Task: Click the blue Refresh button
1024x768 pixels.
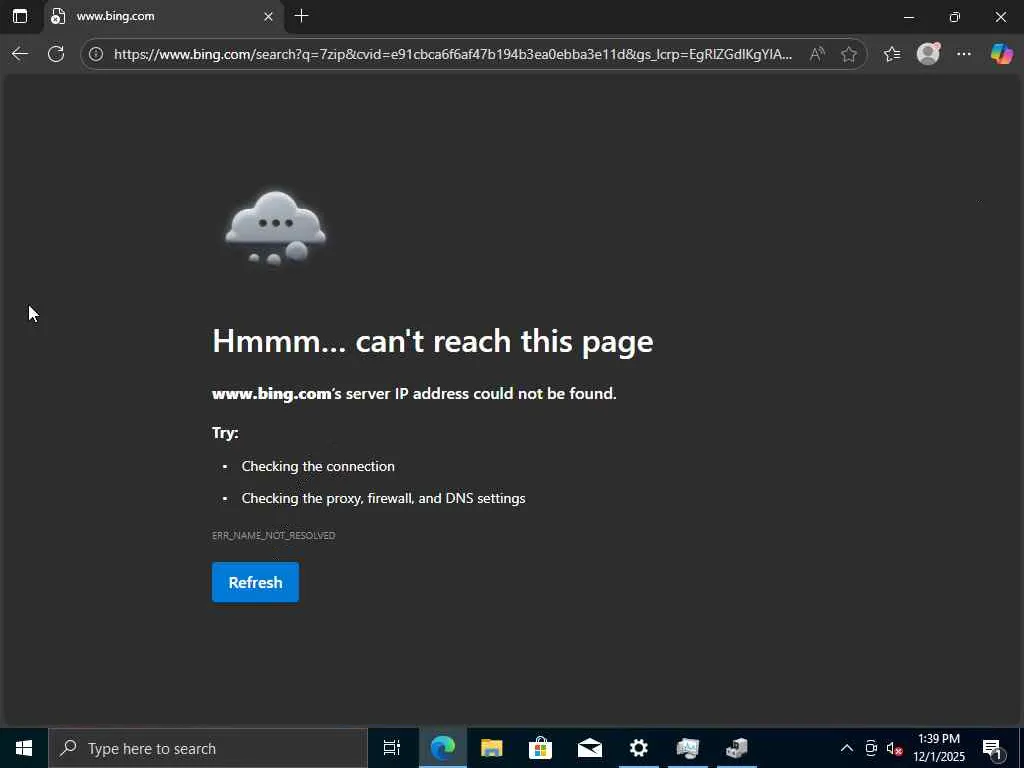Action: click(255, 582)
